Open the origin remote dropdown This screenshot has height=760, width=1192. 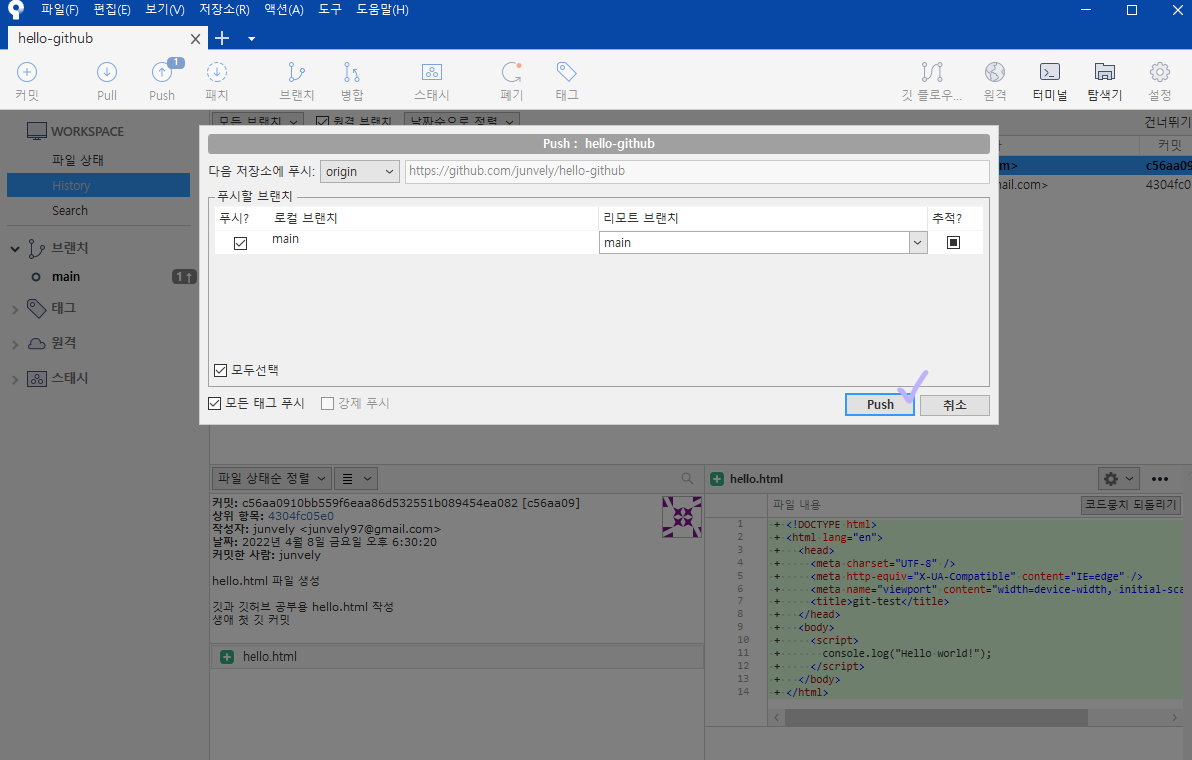[360, 171]
